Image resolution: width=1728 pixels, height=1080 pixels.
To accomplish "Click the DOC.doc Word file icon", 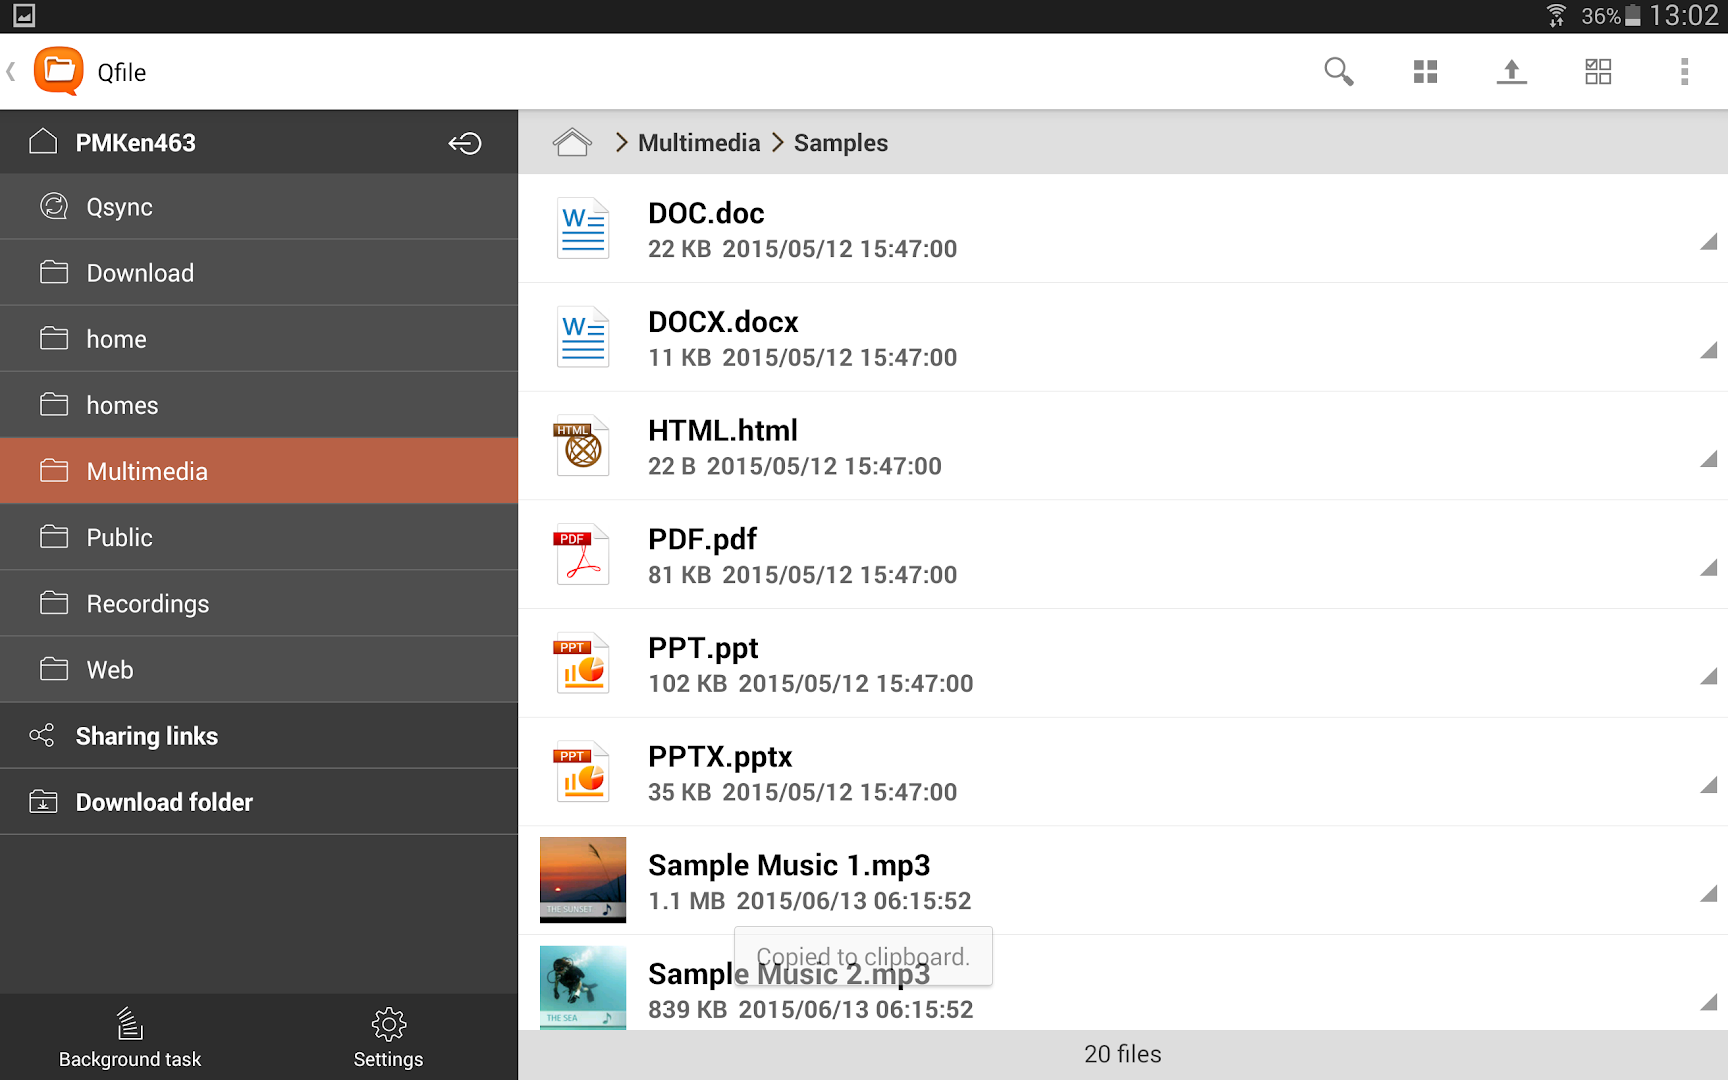I will (583, 228).
